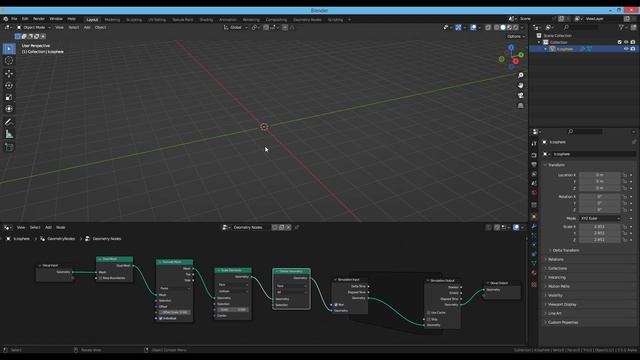Unlink the Geometry Nodes datablock X icon
This screenshot has height=360, width=640.
tap(289, 227)
